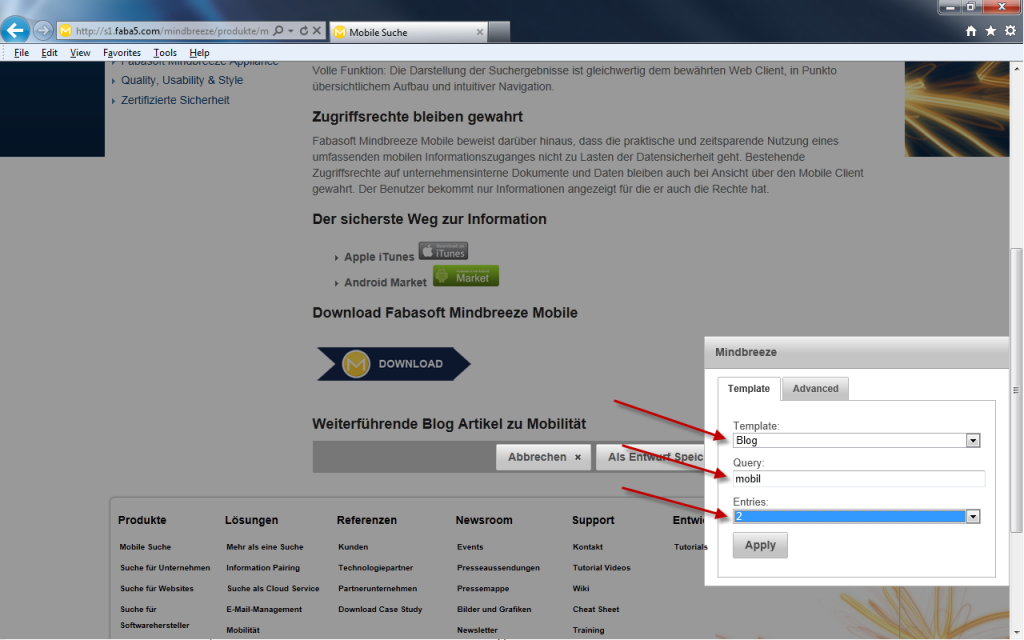
Task: Open the Mobilität footer link
Action: tap(243, 631)
